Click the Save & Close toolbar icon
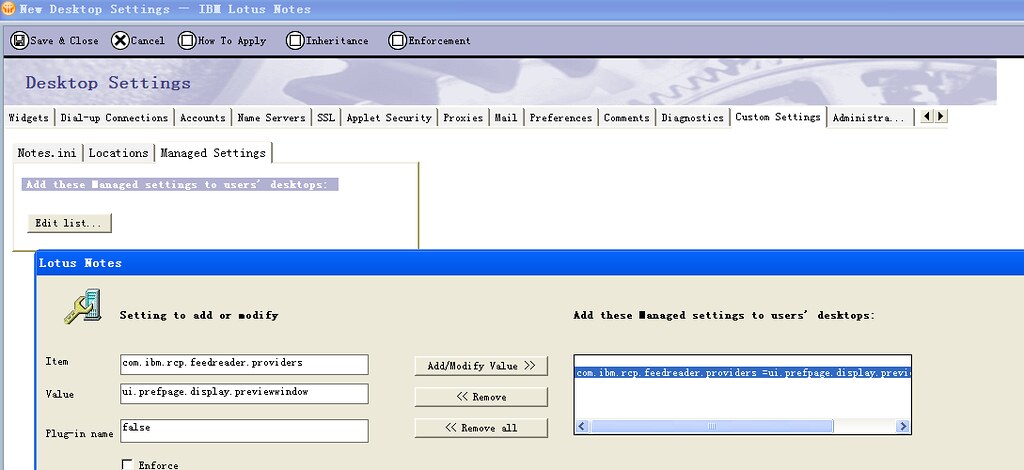1024x470 pixels. point(18,41)
